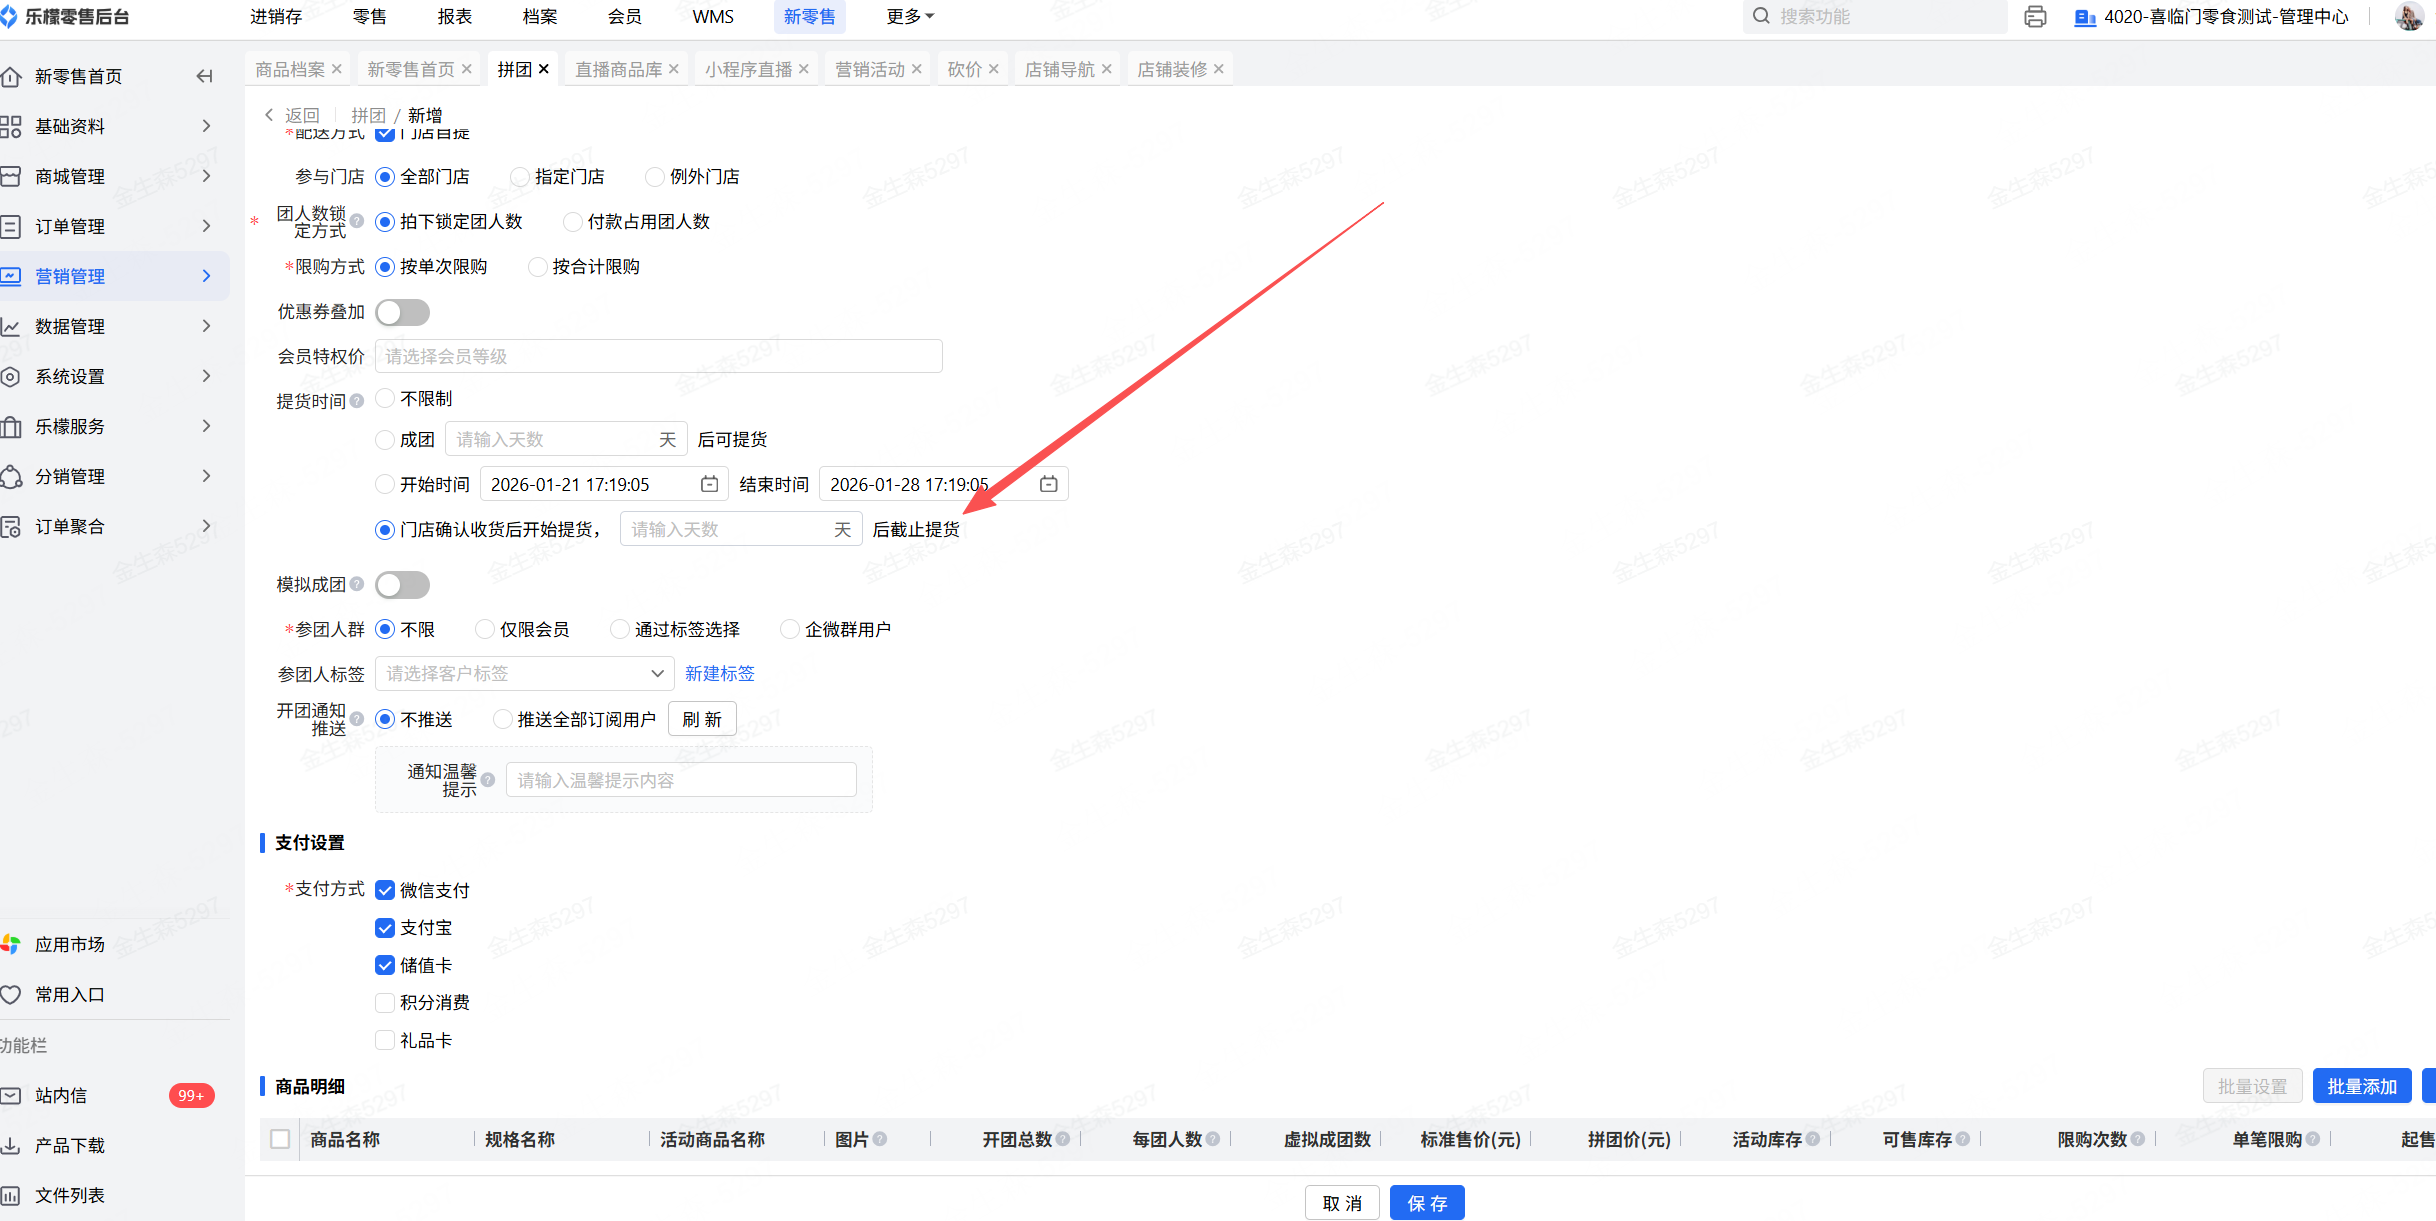
Task: Toggle the 模拟成团 switch
Action: click(x=402, y=584)
